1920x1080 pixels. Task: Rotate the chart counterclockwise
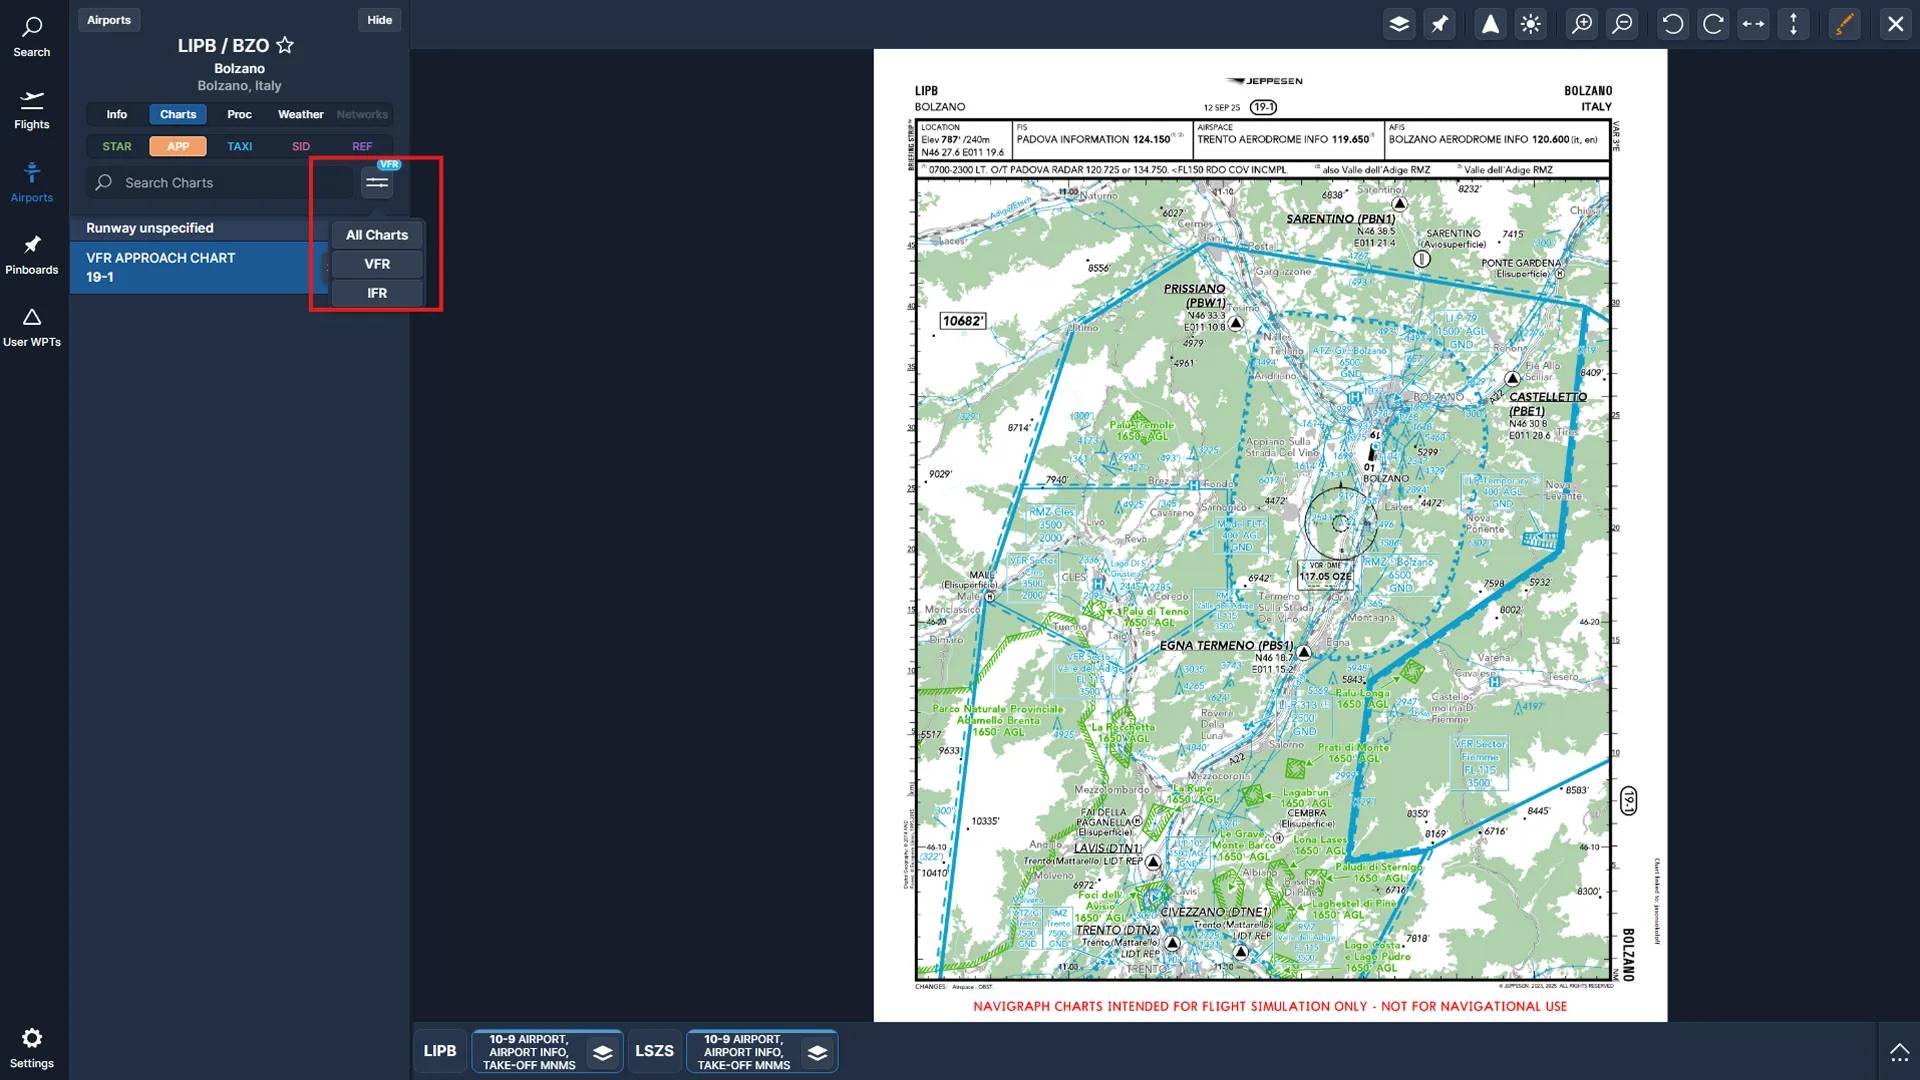pos(1672,23)
